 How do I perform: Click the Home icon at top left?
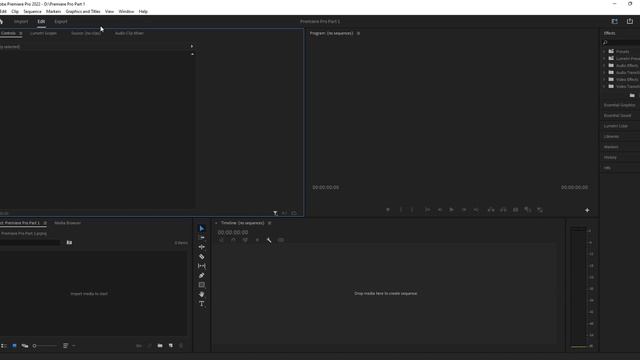(x=2, y=21)
